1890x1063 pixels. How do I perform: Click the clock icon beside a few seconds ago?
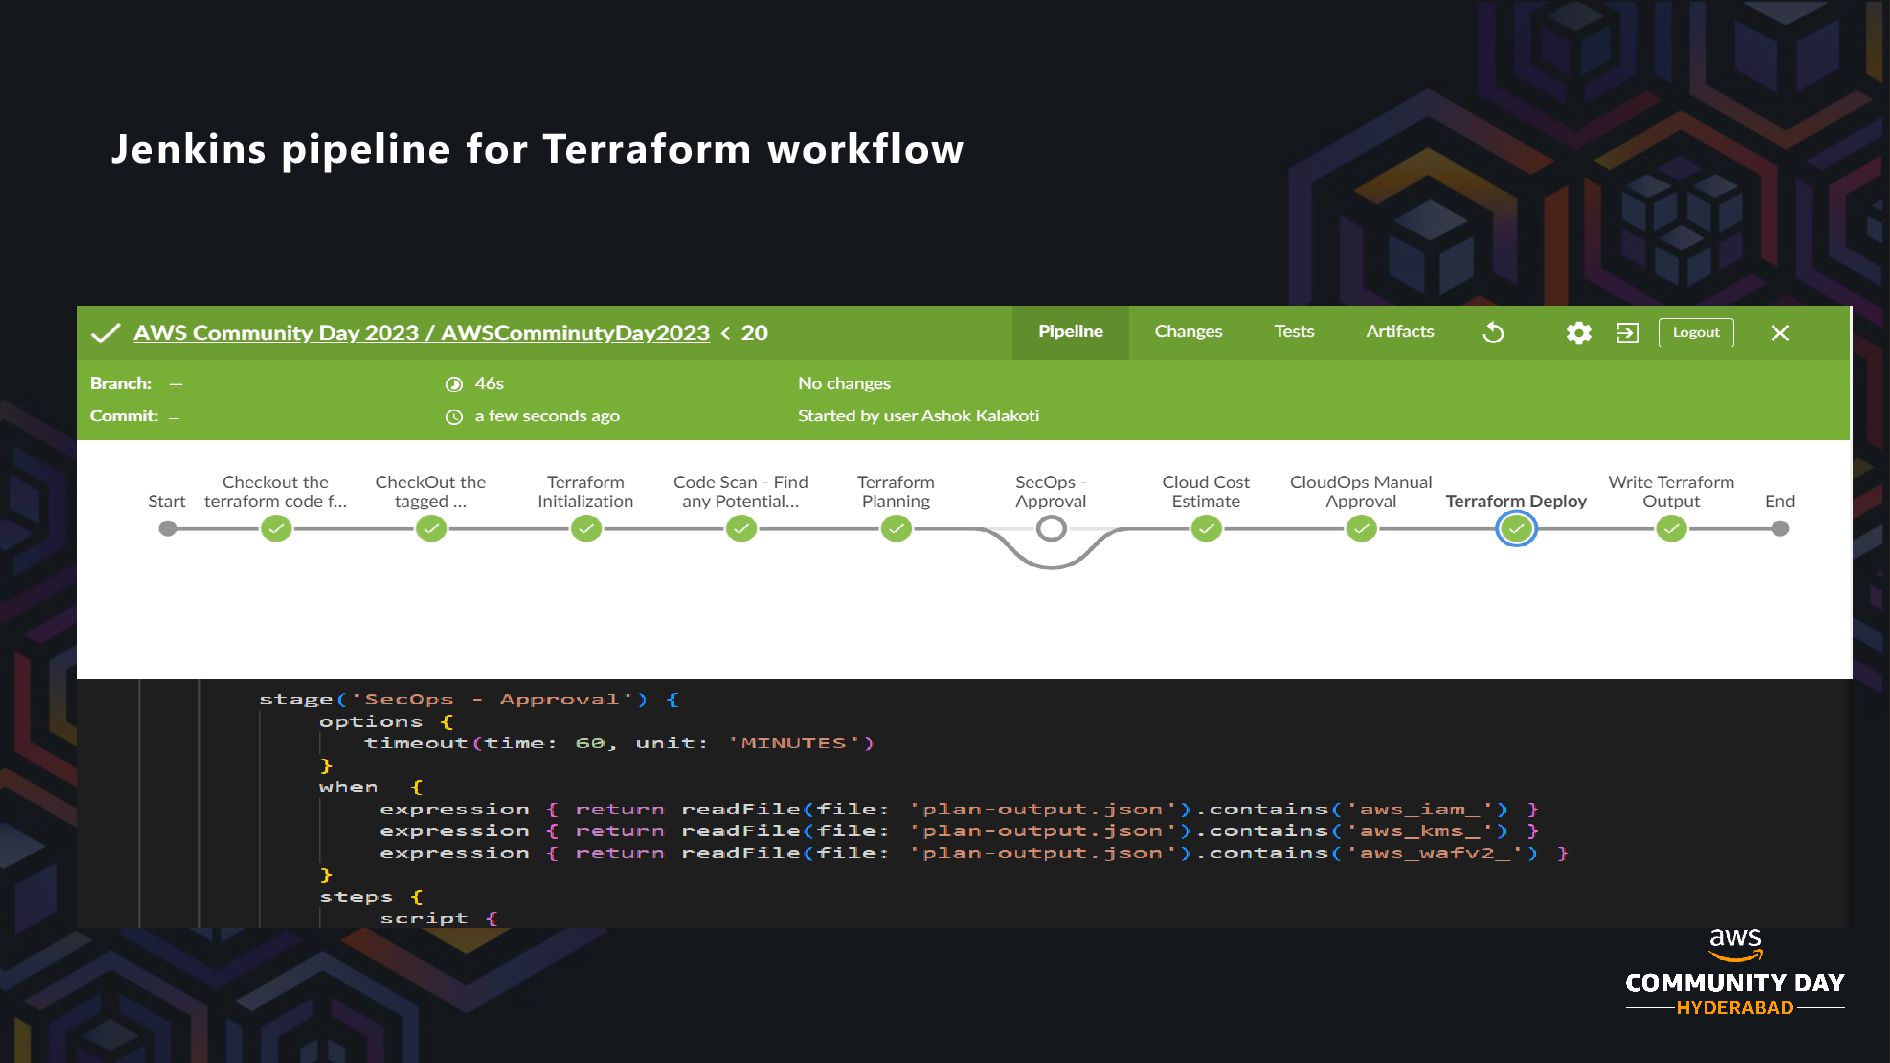click(x=454, y=417)
